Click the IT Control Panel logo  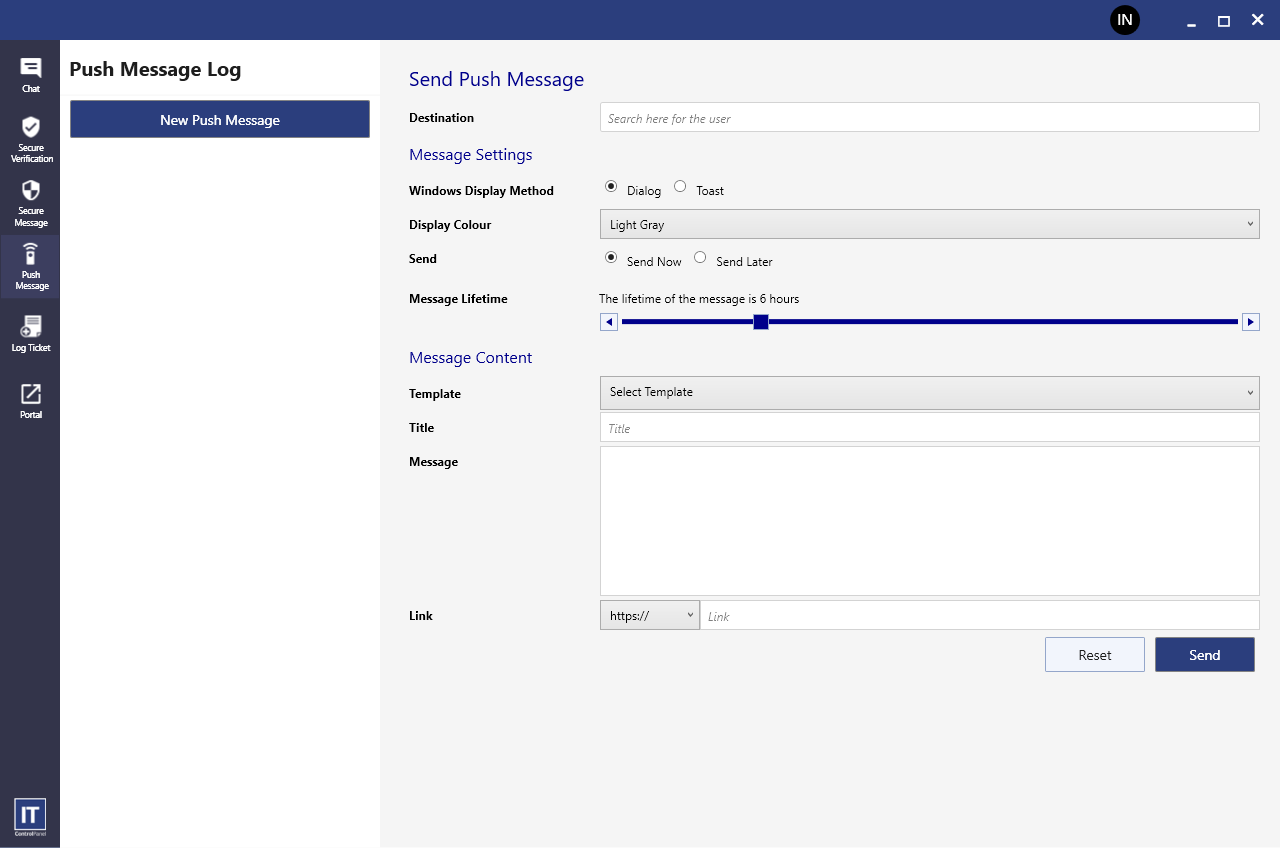click(x=30, y=816)
